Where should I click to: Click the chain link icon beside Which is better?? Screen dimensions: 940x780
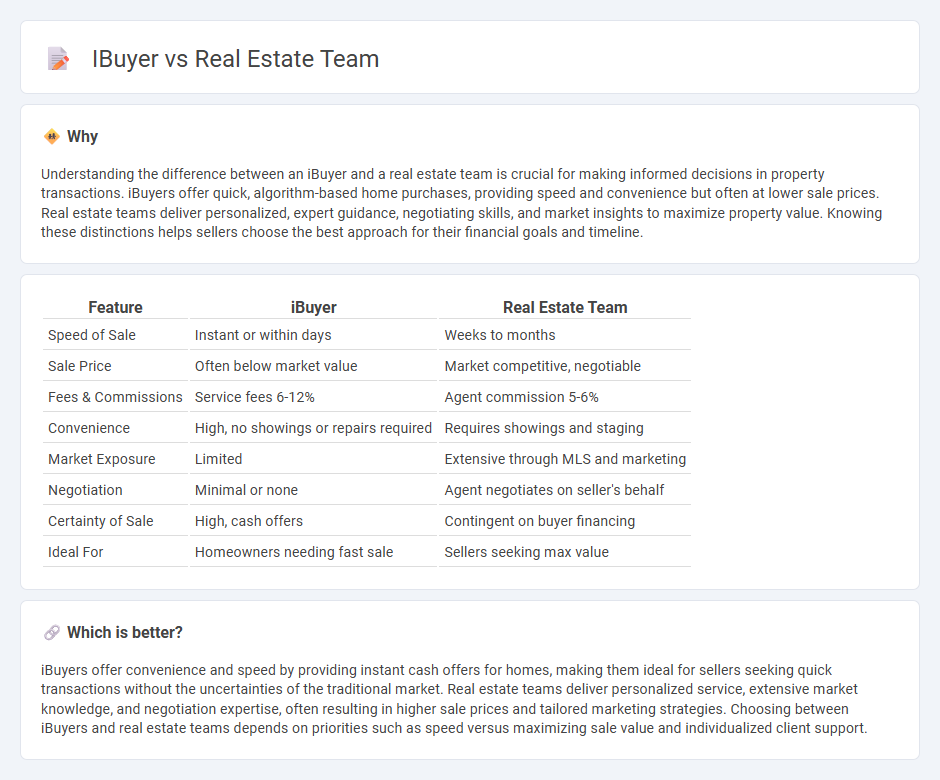pos(52,633)
